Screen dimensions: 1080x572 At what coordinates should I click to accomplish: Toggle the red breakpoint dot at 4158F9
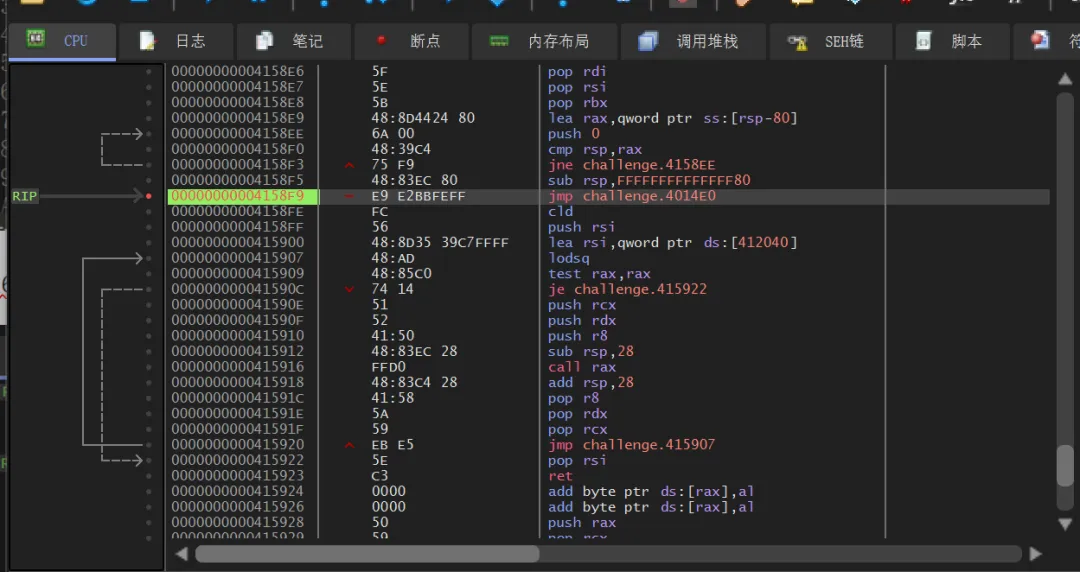click(149, 196)
